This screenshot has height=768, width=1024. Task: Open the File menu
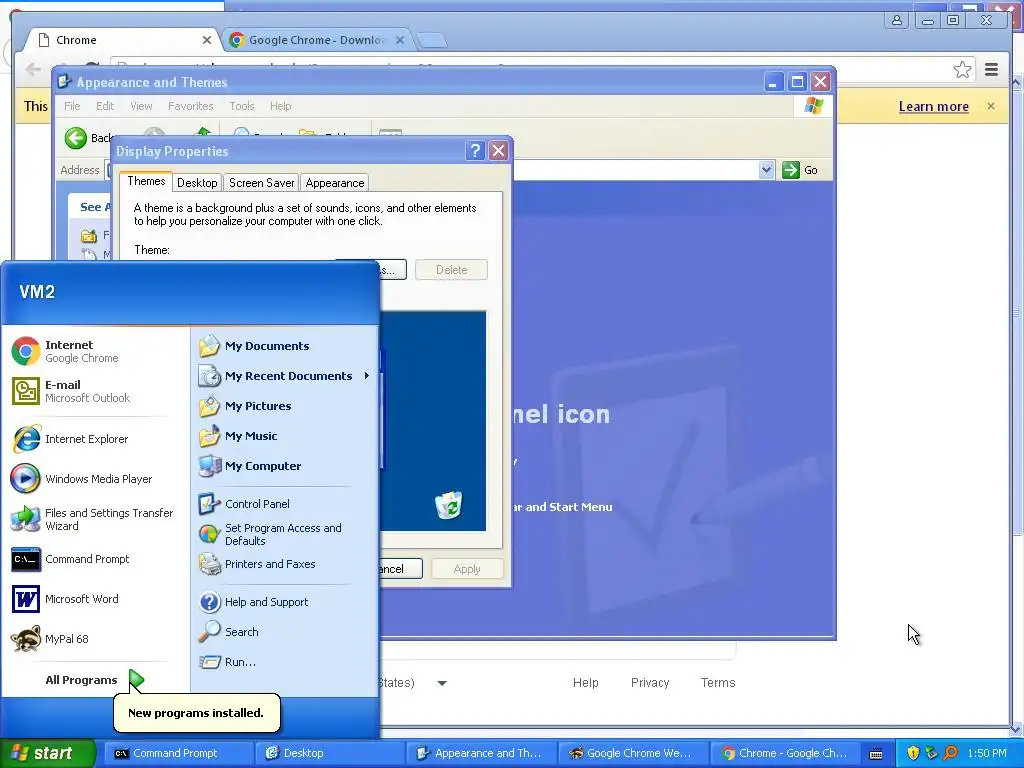(x=72, y=106)
